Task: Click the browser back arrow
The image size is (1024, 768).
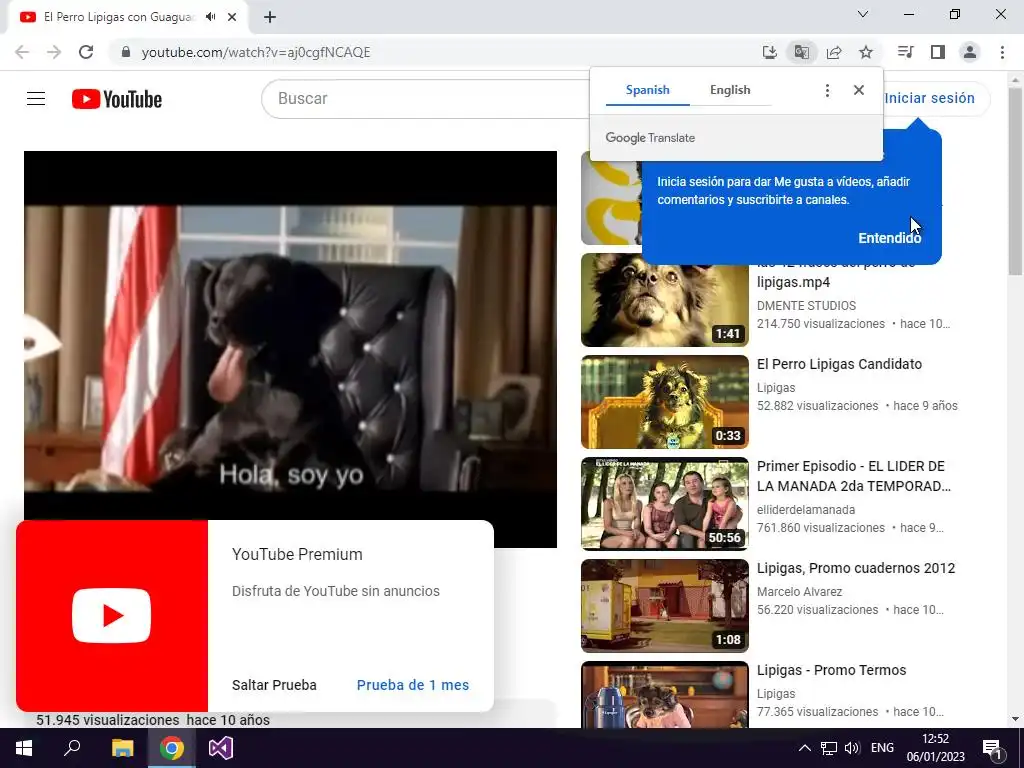Action: coord(22,52)
